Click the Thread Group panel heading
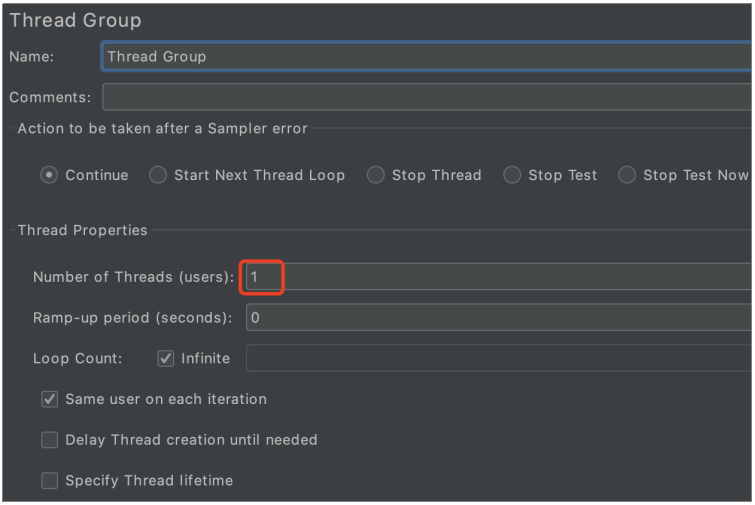The image size is (755, 505). tap(76, 20)
